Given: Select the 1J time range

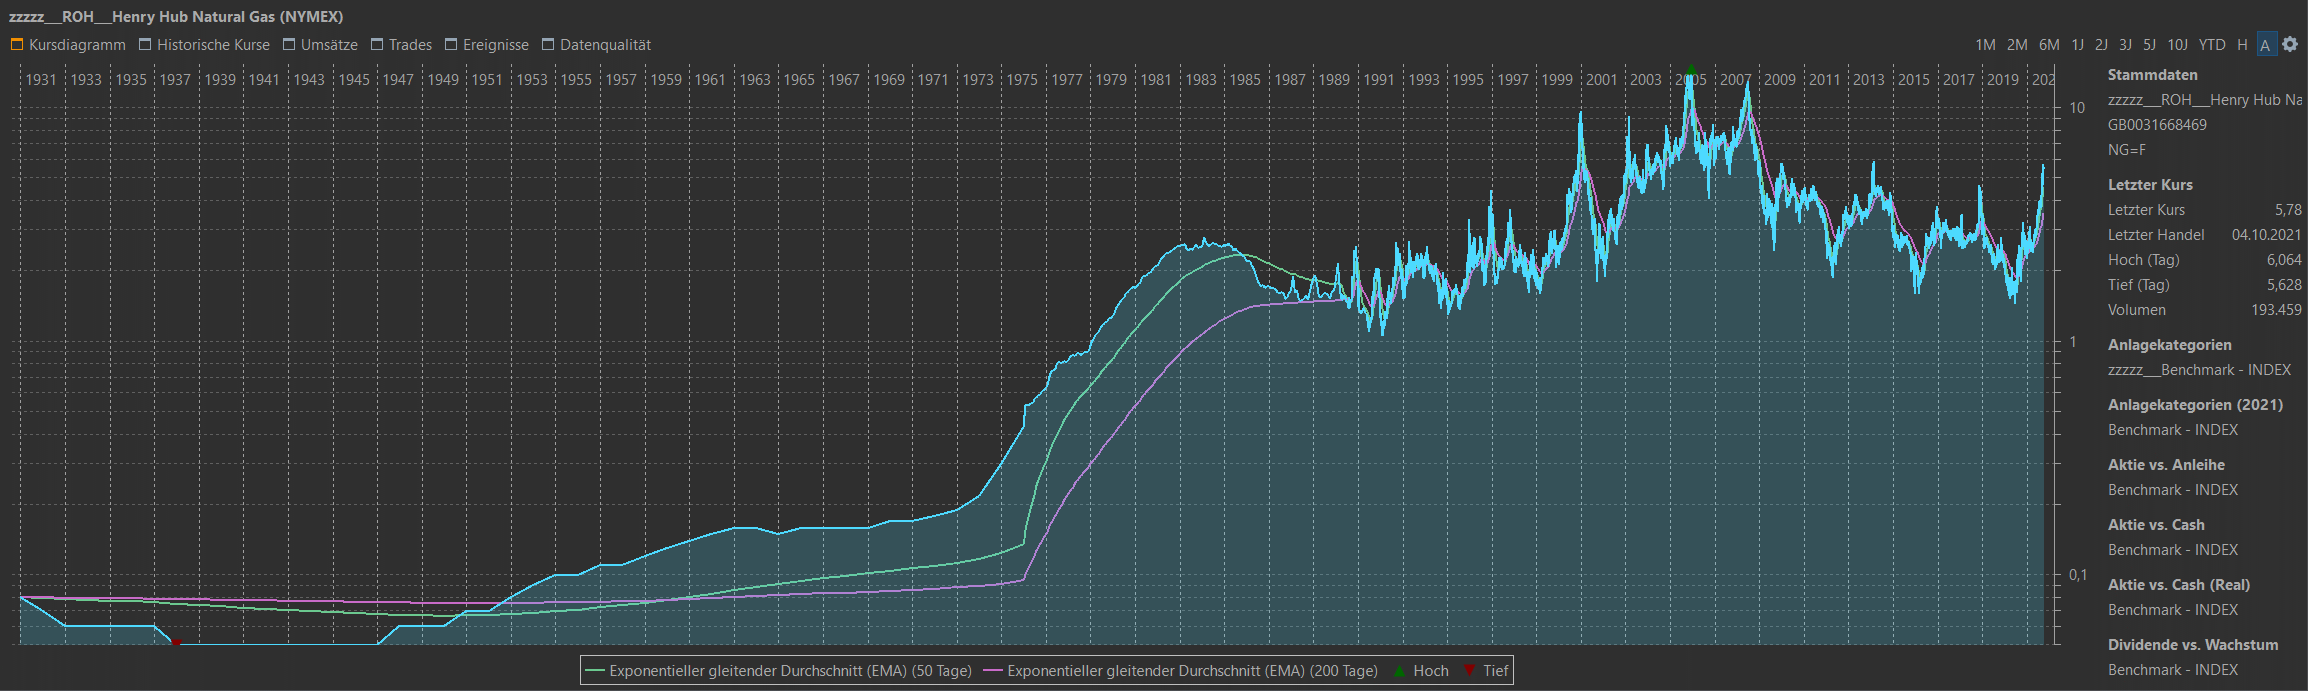Looking at the screenshot, I should (x=2077, y=45).
